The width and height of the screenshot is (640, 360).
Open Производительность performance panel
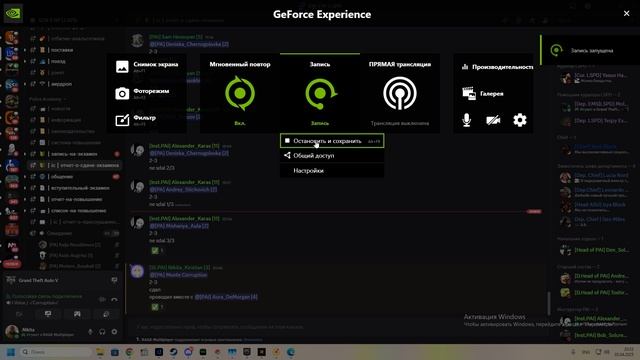tap(497, 67)
